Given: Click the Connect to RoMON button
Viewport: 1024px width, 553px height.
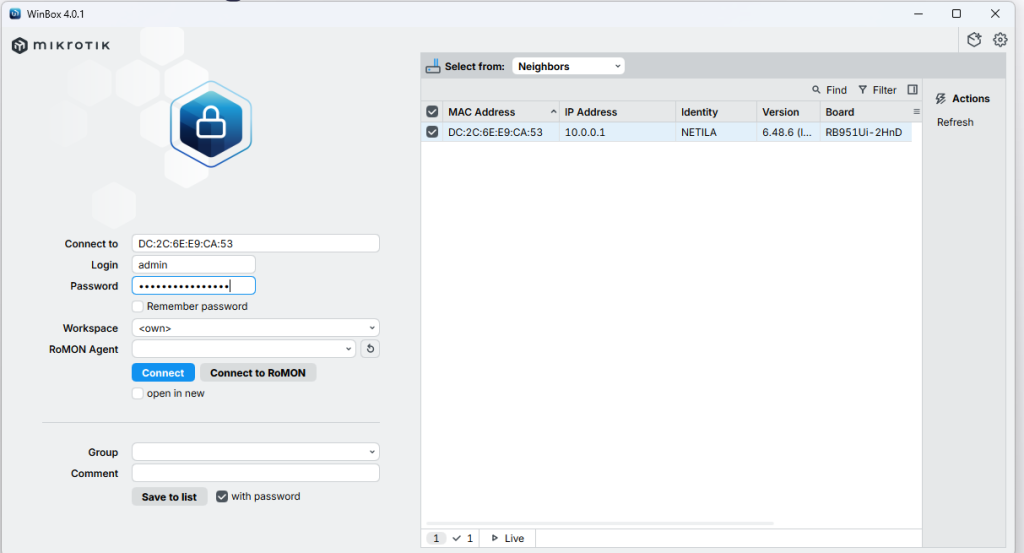Looking at the screenshot, I should 258,373.
